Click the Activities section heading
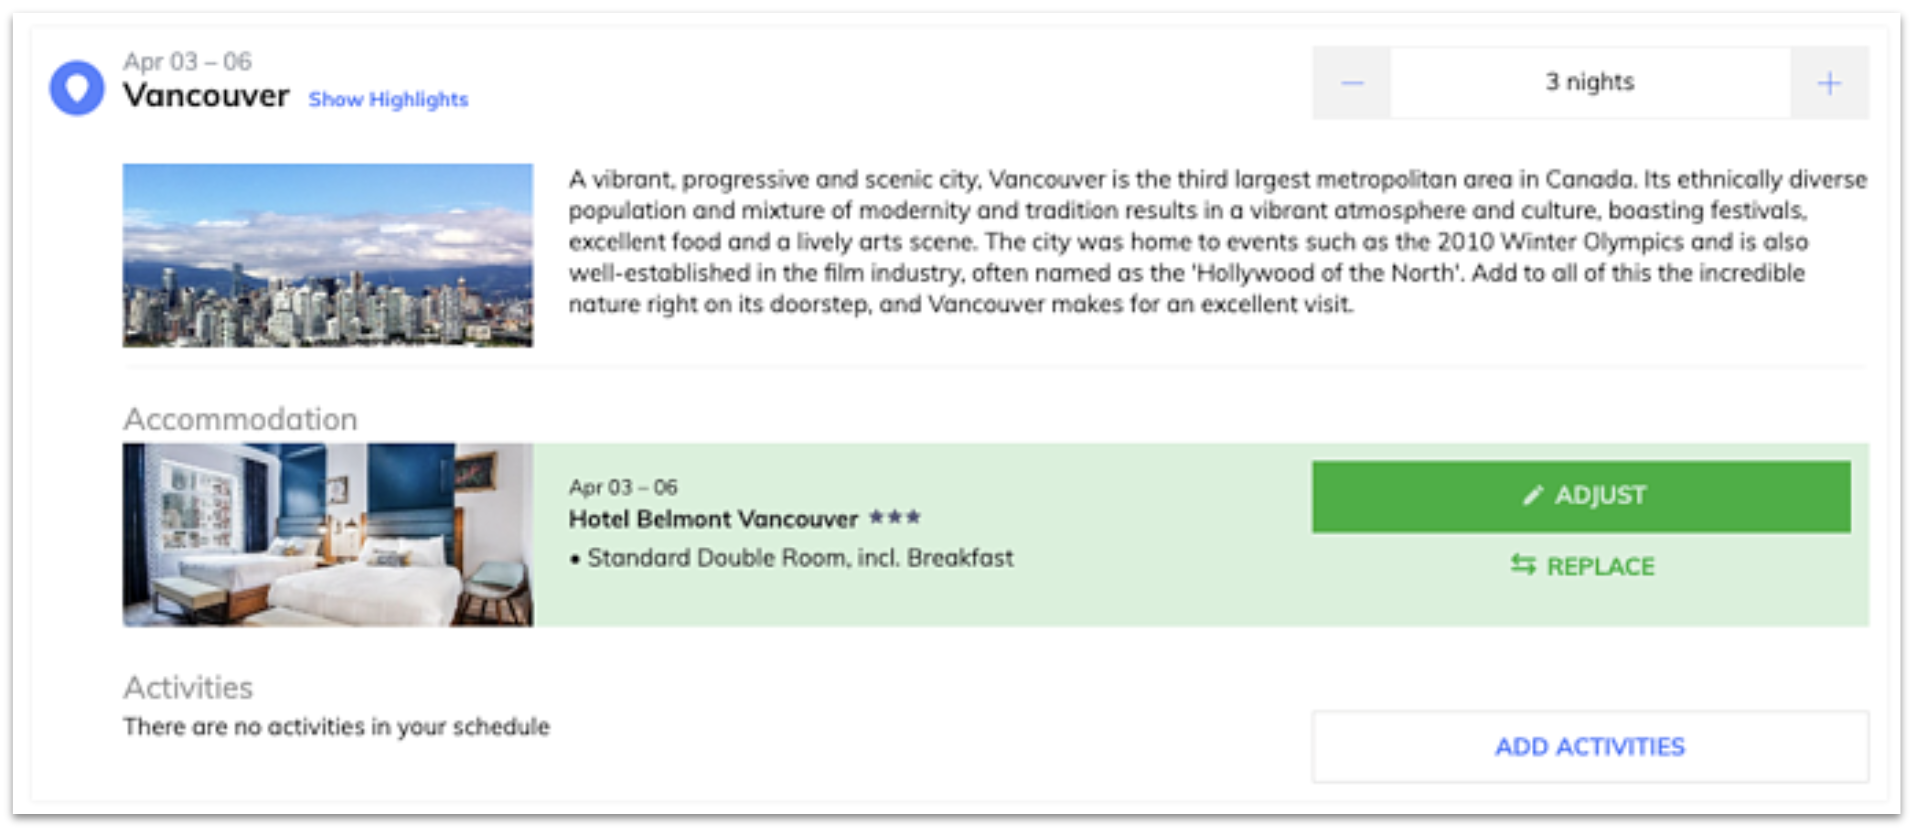 (188, 687)
